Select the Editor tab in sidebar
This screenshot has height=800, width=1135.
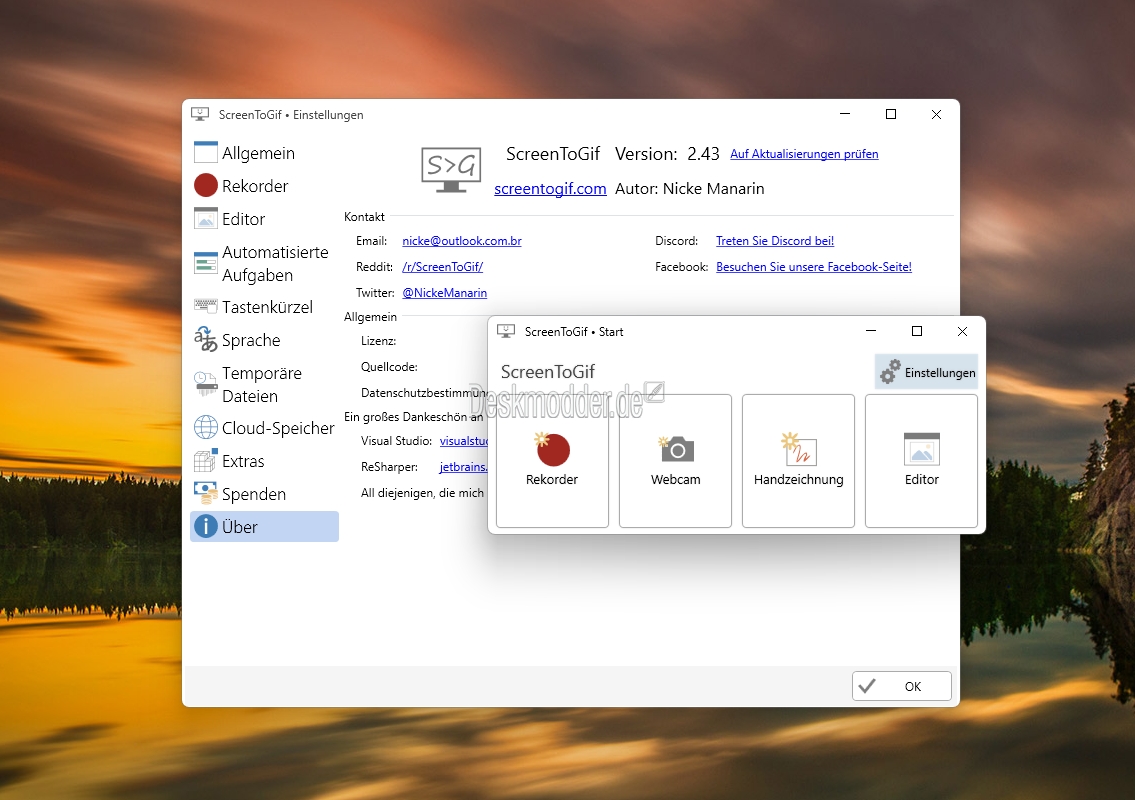click(243, 219)
